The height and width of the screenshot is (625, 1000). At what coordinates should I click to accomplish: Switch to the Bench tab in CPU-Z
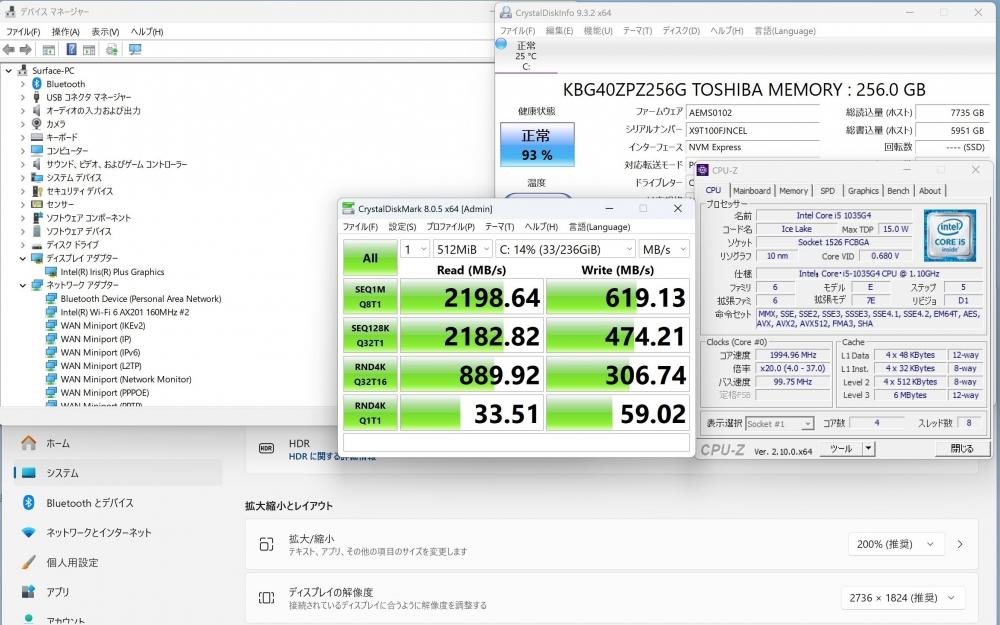[x=898, y=191]
